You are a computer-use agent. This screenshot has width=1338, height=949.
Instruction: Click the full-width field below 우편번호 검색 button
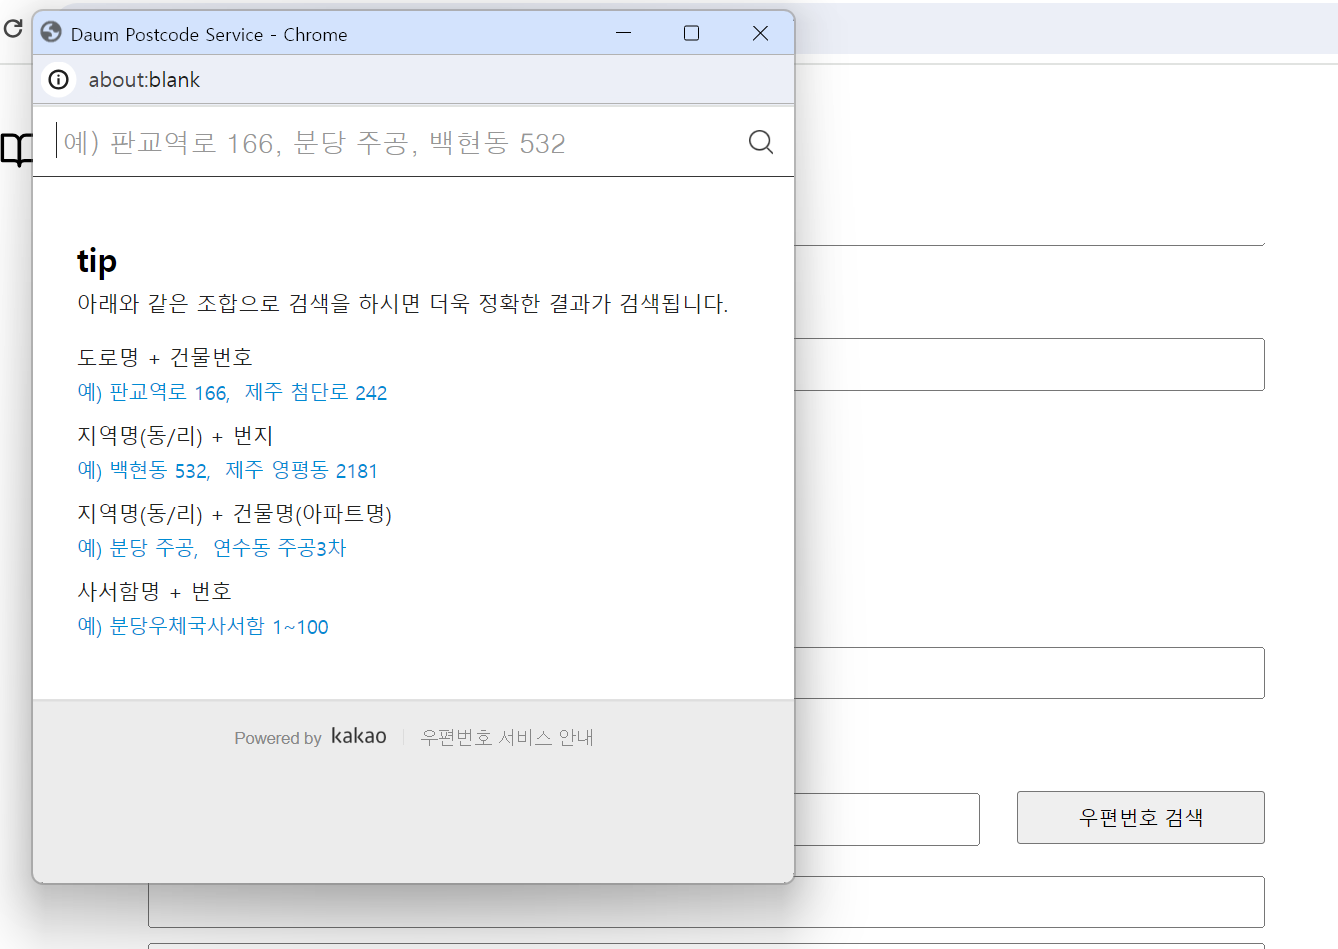pyautogui.click(x=706, y=902)
